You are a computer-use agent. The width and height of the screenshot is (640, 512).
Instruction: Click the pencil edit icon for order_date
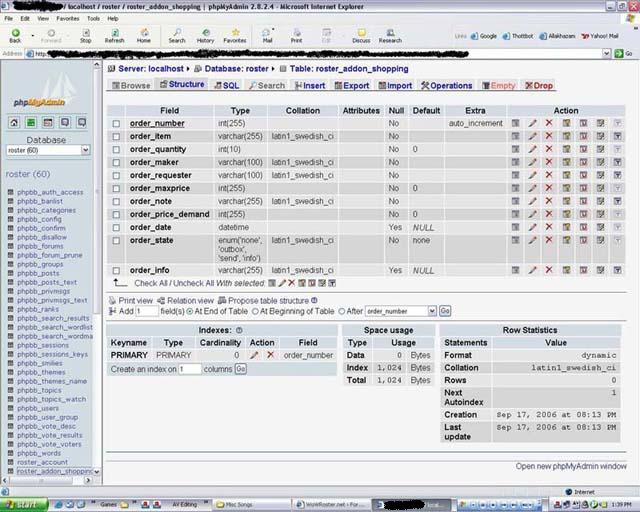click(533, 227)
